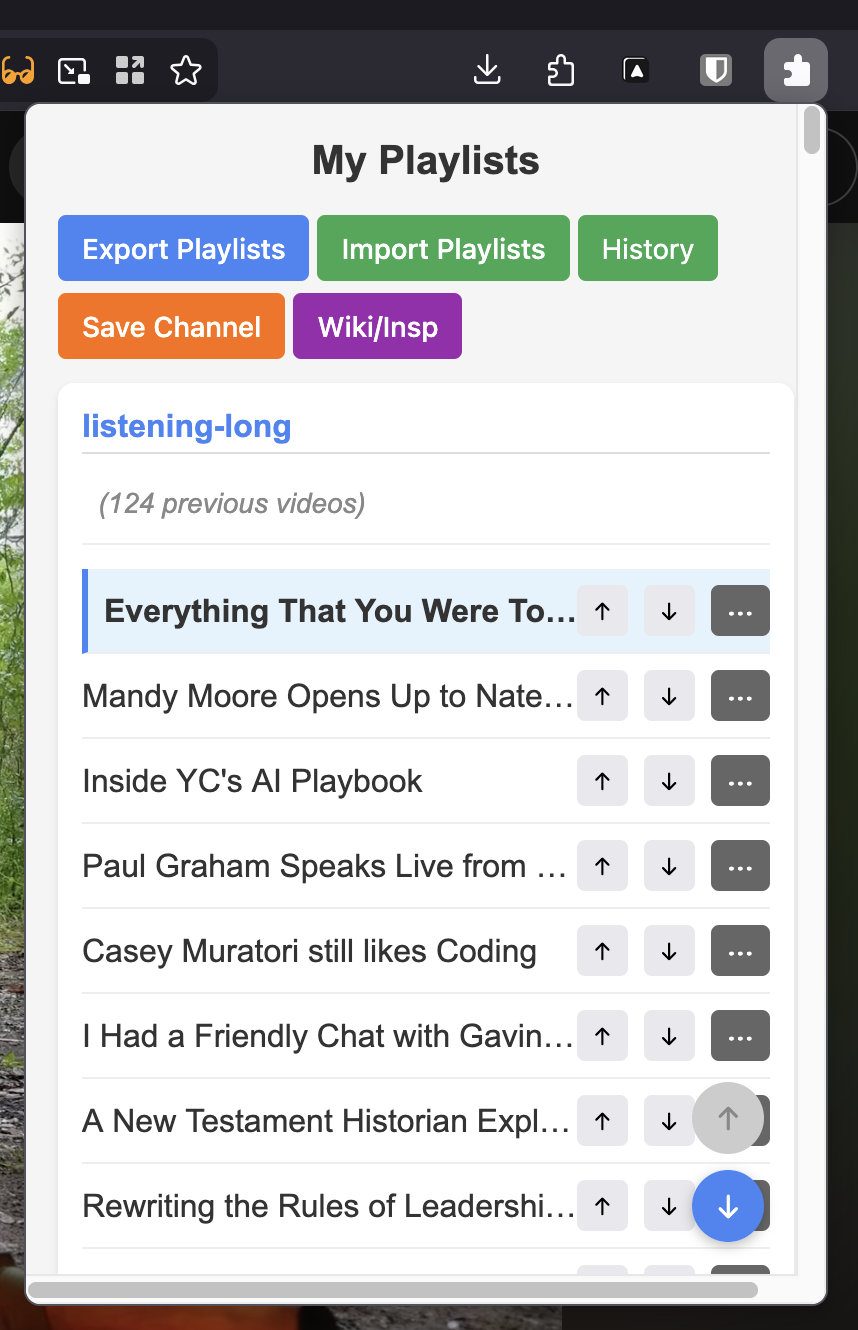Click the puzzle-piece extensions icon in toolbar

[796, 70]
